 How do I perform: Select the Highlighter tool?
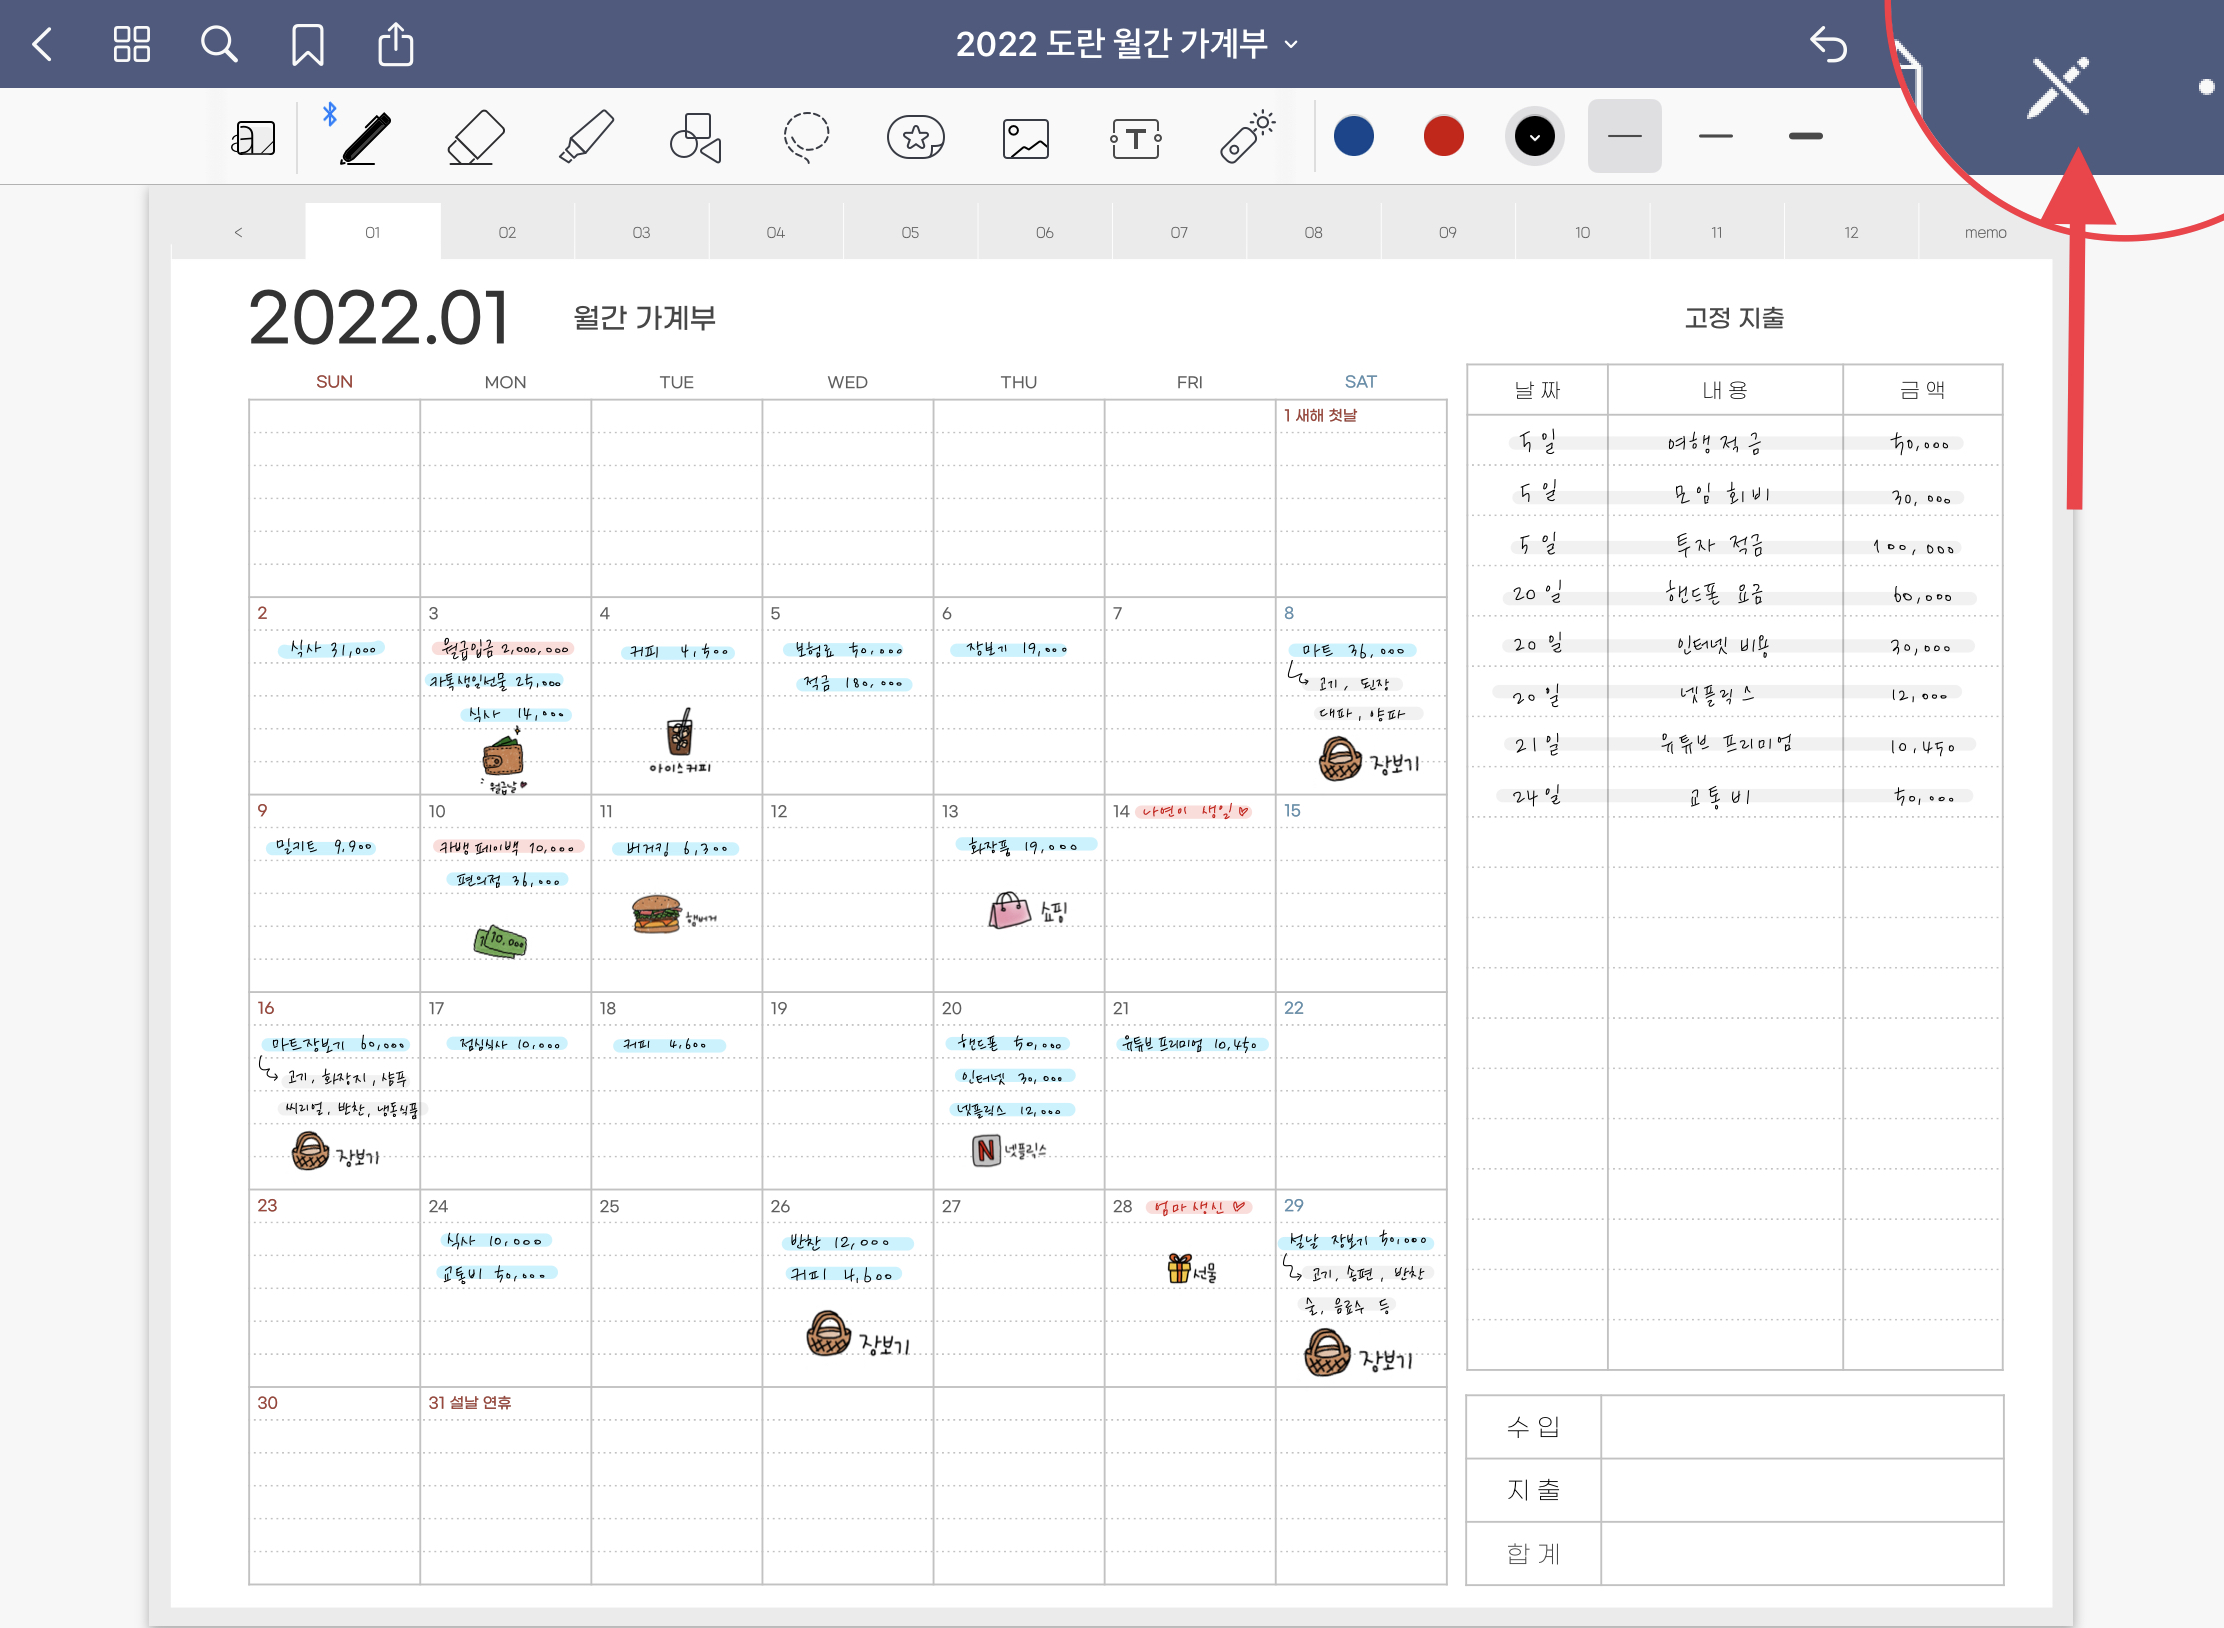(586, 137)
